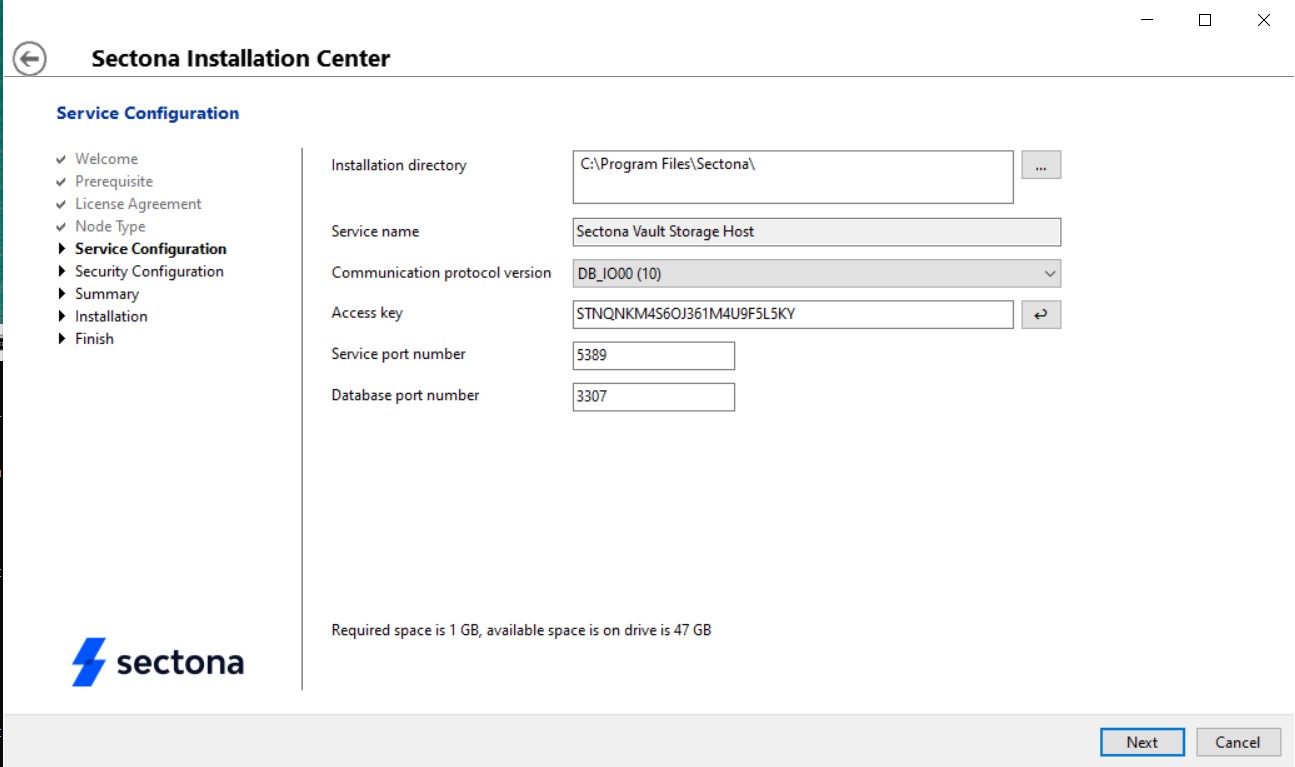Open Communication protocol version dropdown

click(816, 273)
